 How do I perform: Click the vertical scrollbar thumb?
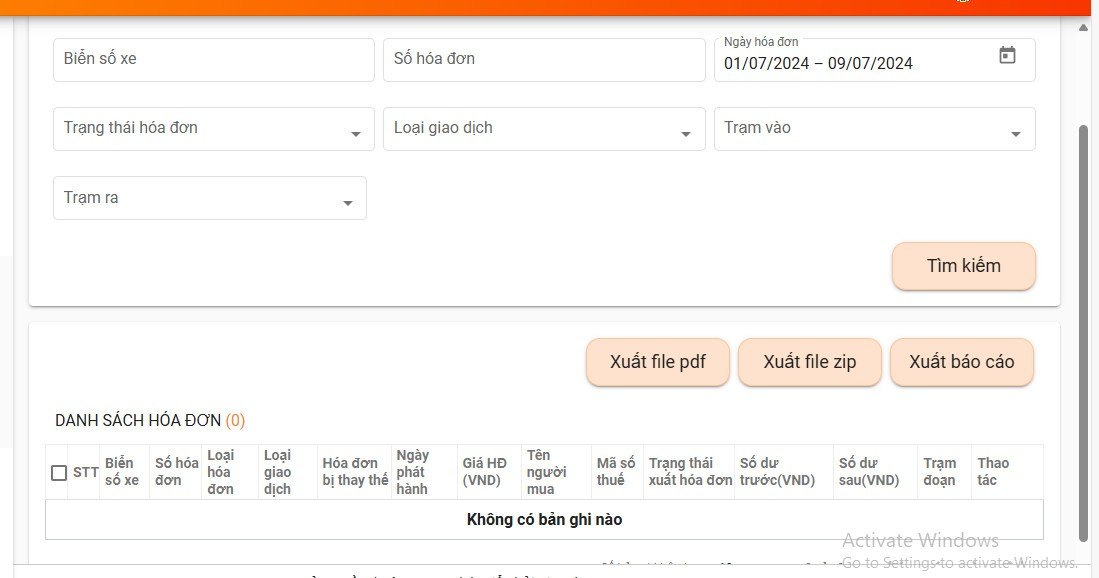(x=1083, y=330)
